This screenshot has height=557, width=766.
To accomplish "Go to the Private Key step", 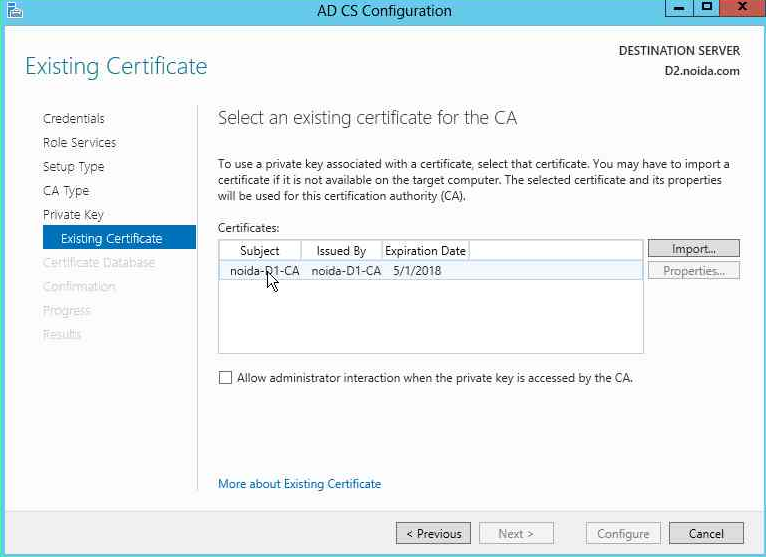I will point(73,214).
